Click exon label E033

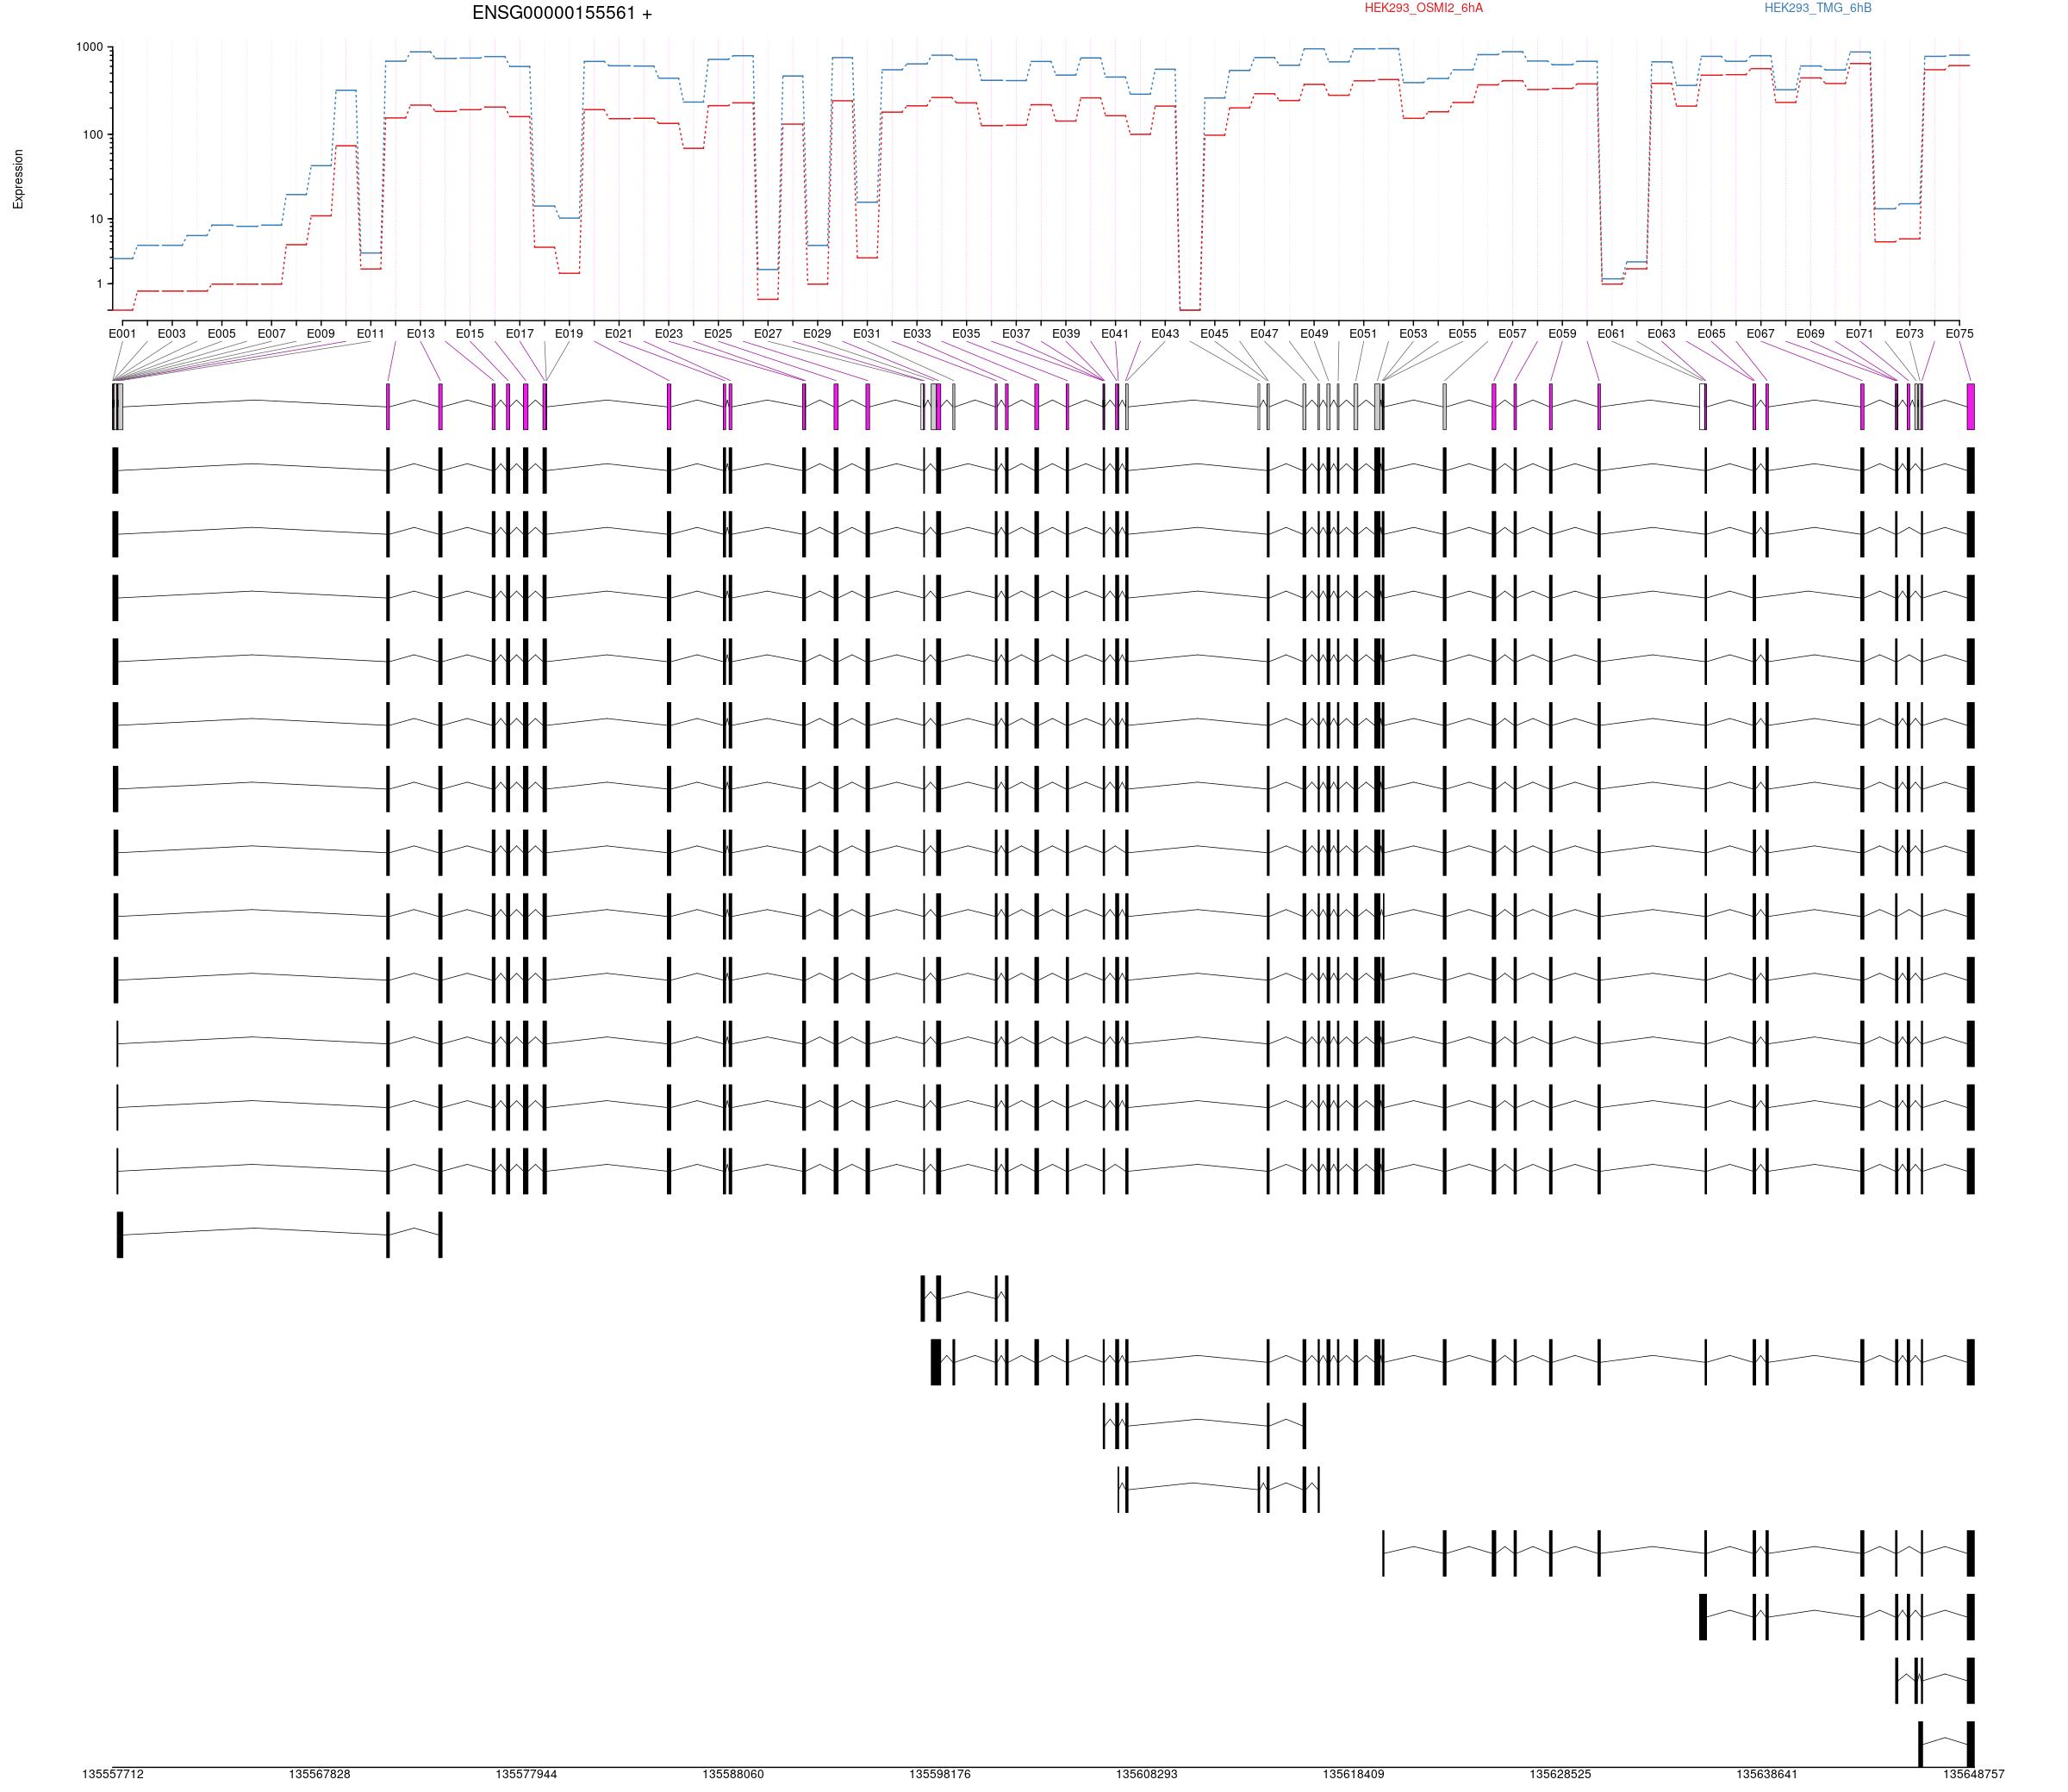(x=917, y=334)
